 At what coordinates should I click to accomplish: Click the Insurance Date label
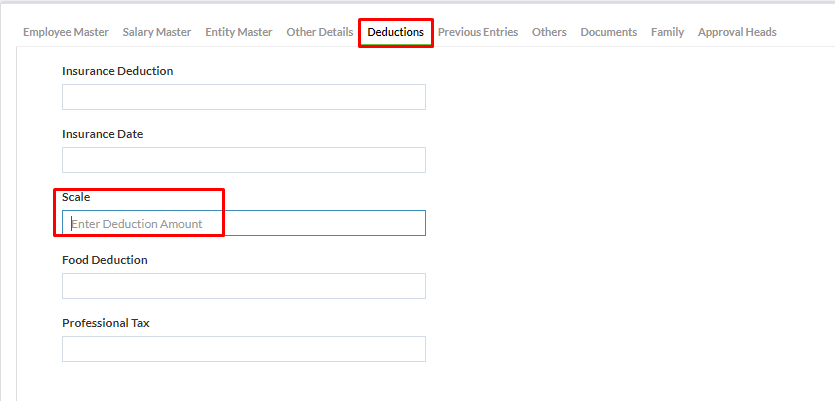(103, 134)
